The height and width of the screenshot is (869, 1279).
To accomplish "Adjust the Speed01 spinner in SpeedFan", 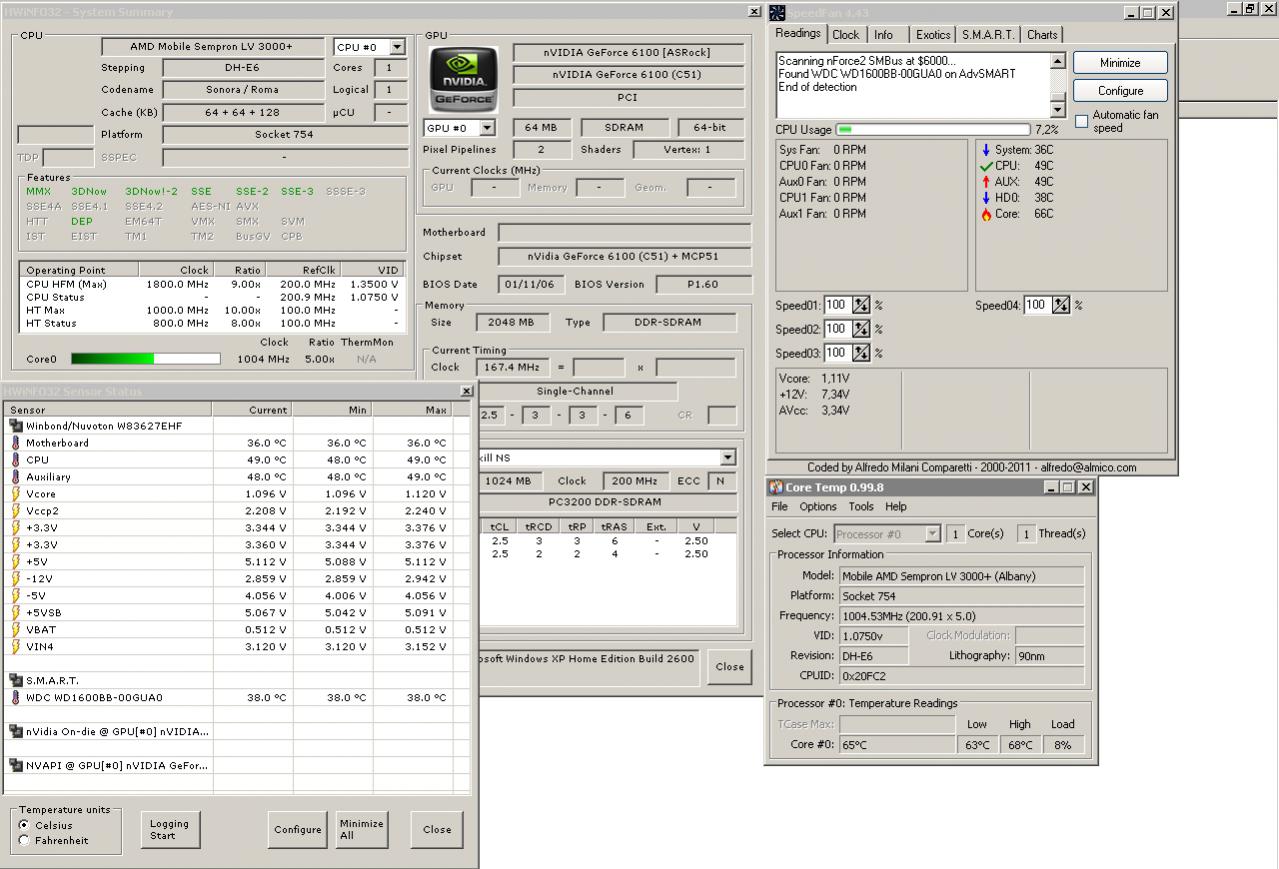I will (861, 305).
